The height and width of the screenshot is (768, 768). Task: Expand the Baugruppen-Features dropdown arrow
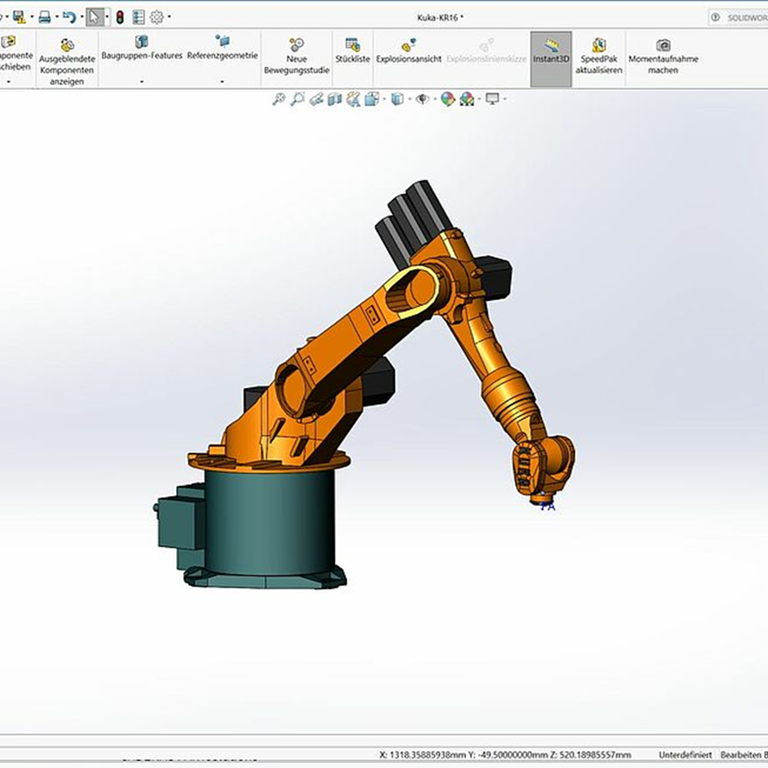142,82
